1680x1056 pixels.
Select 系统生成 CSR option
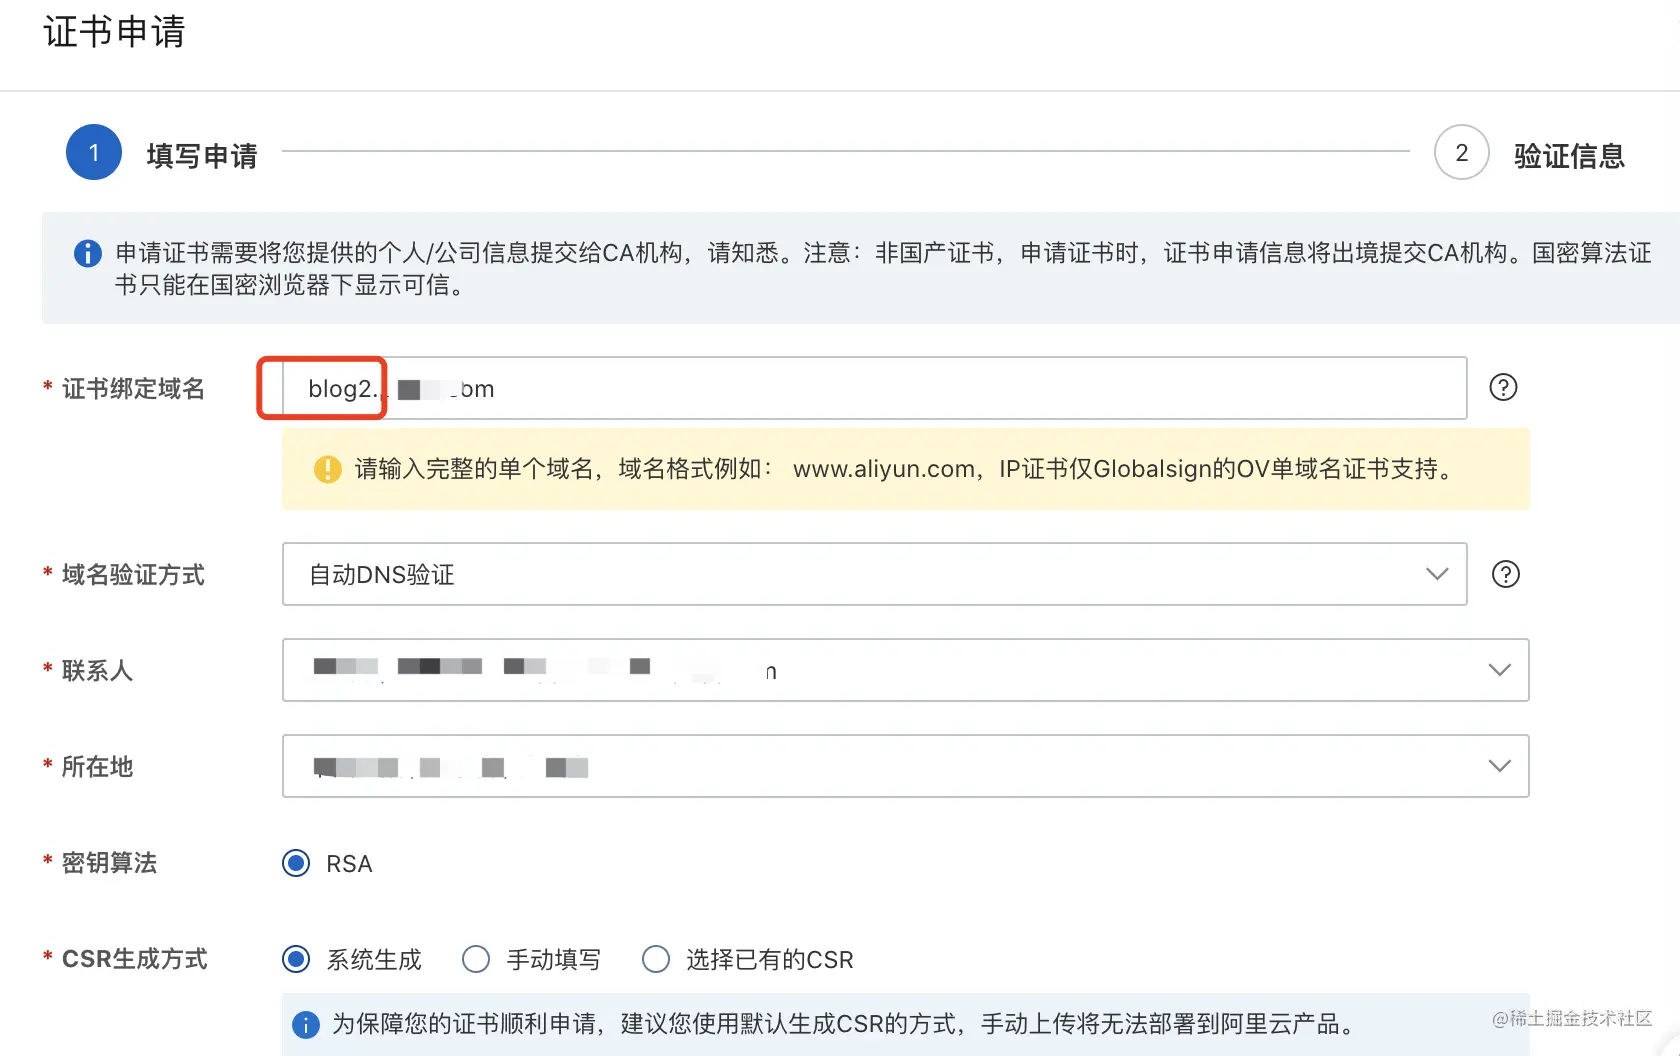click(x=296, y=959)
